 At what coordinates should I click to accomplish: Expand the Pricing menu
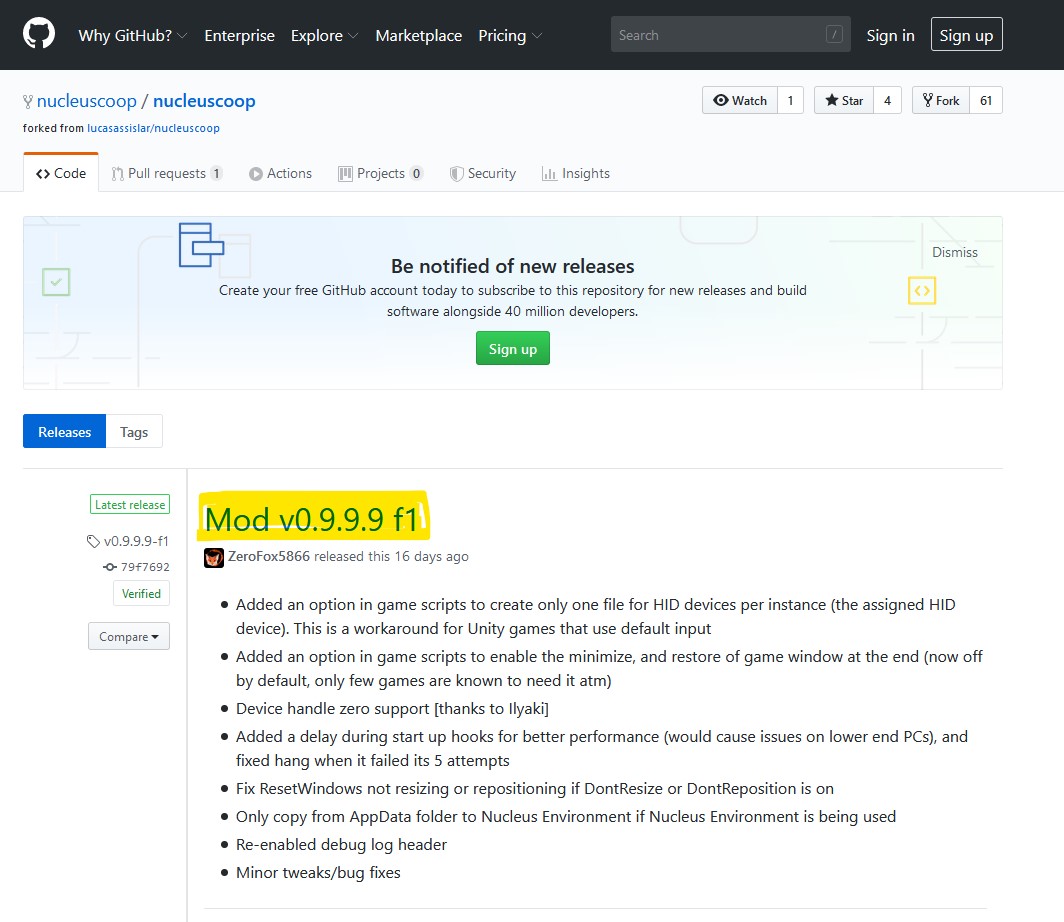click(x=510, y=35)
